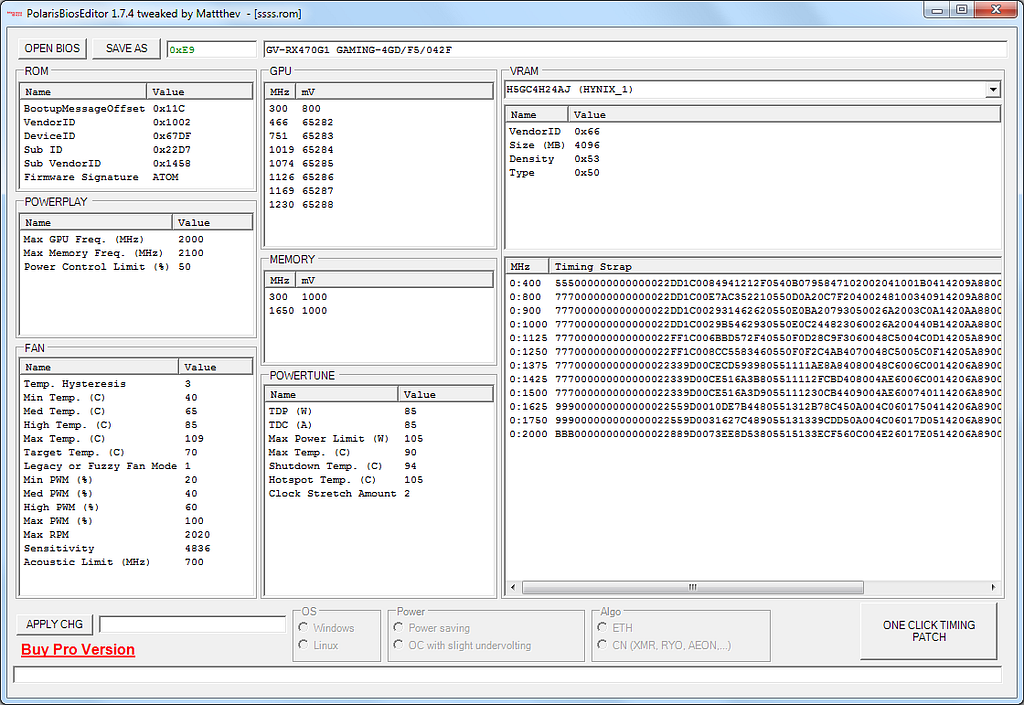Viewport: 1024px width, 705px height.
Task: Choose the Power saving radio option
Action: 399,628
